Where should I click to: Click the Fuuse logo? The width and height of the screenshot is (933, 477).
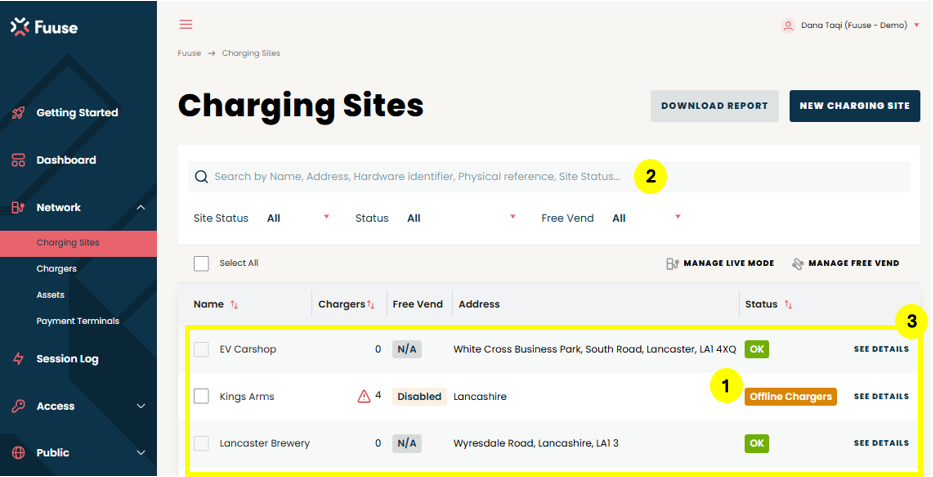pos(44,27)
